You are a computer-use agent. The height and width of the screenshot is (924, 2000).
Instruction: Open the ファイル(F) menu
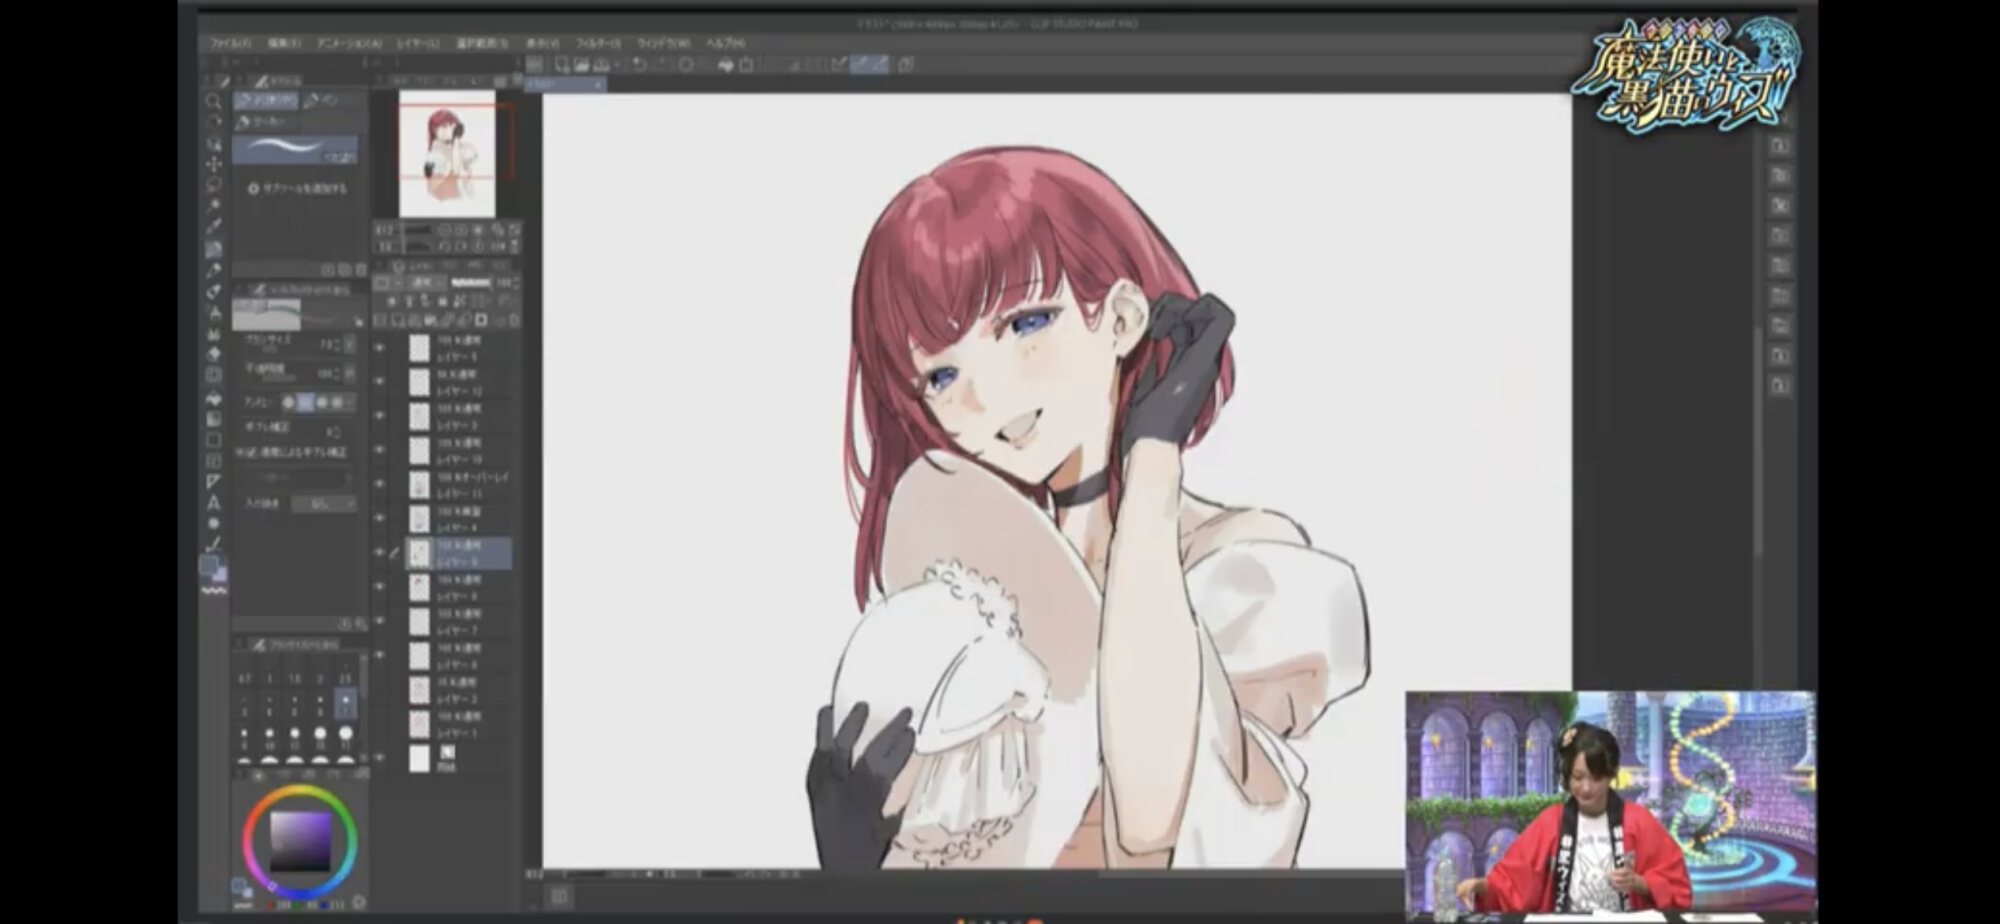click(231, 44)
